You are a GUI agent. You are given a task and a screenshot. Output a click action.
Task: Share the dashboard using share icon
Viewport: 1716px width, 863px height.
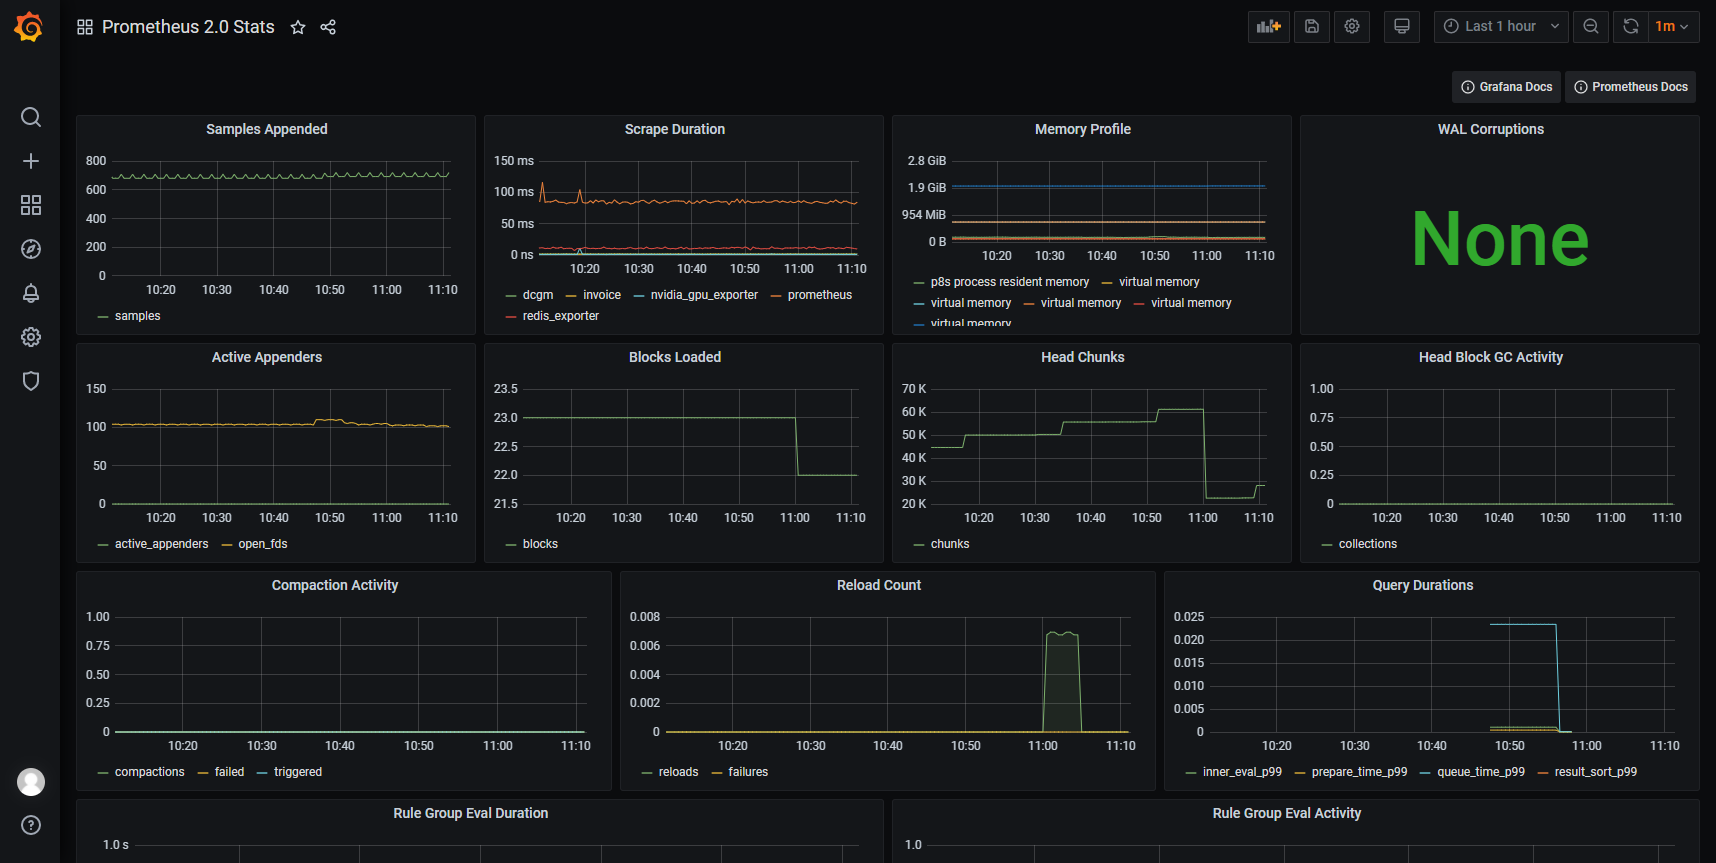click(x=328, y=27)
